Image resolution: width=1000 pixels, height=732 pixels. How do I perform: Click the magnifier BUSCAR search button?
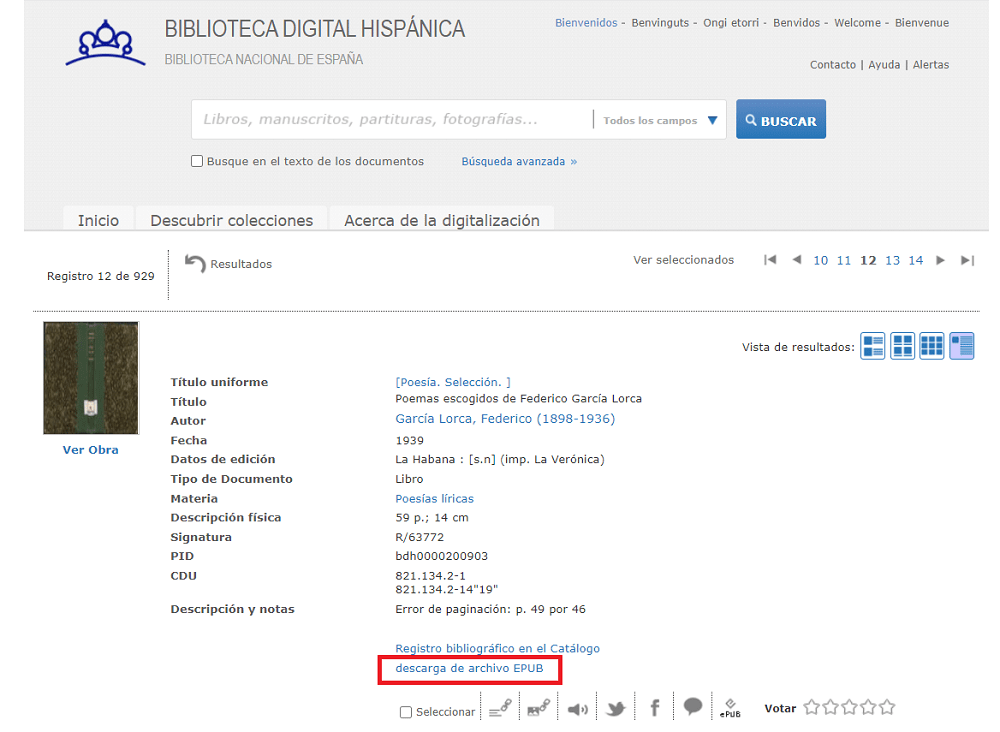pyautogui.click(x=781, y=119)
